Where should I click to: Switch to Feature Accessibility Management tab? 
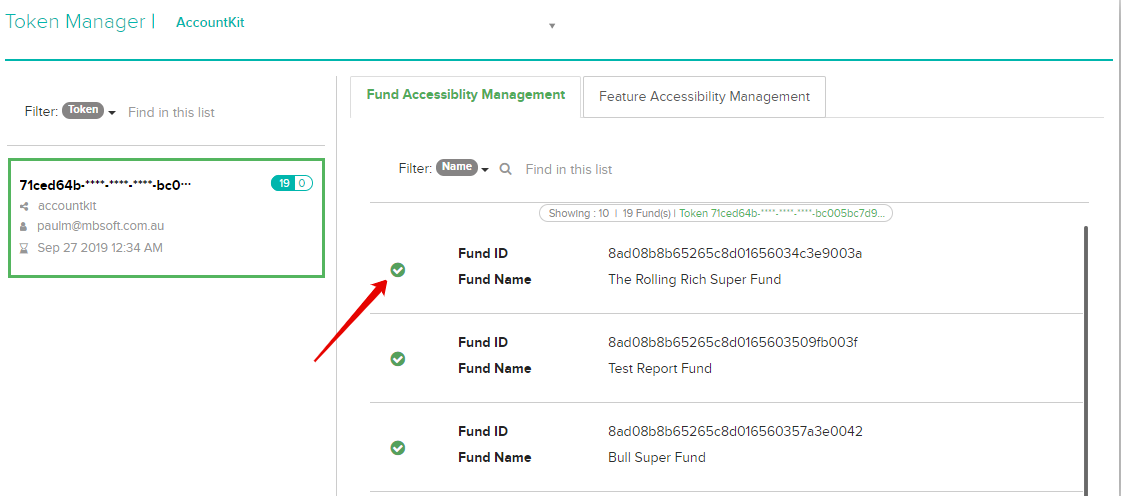coord(704,96)
